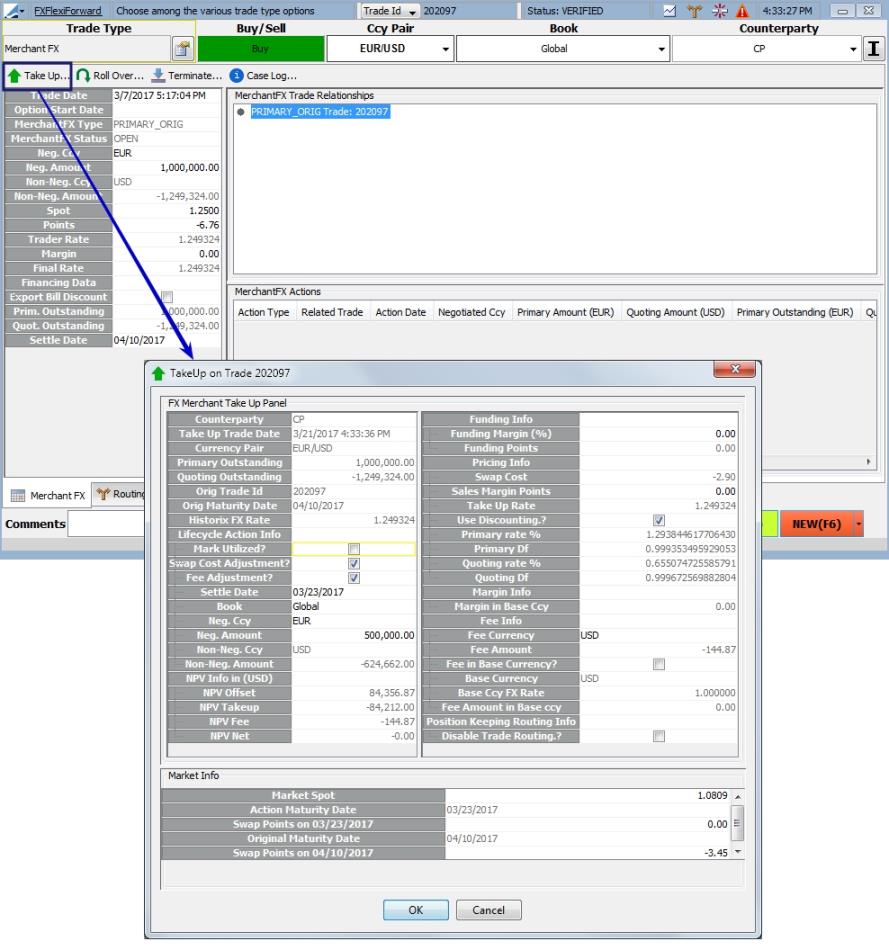889x950 pixels.
Task: Click the Market Spot value 1.0809
Action: [x=588, y=796]
